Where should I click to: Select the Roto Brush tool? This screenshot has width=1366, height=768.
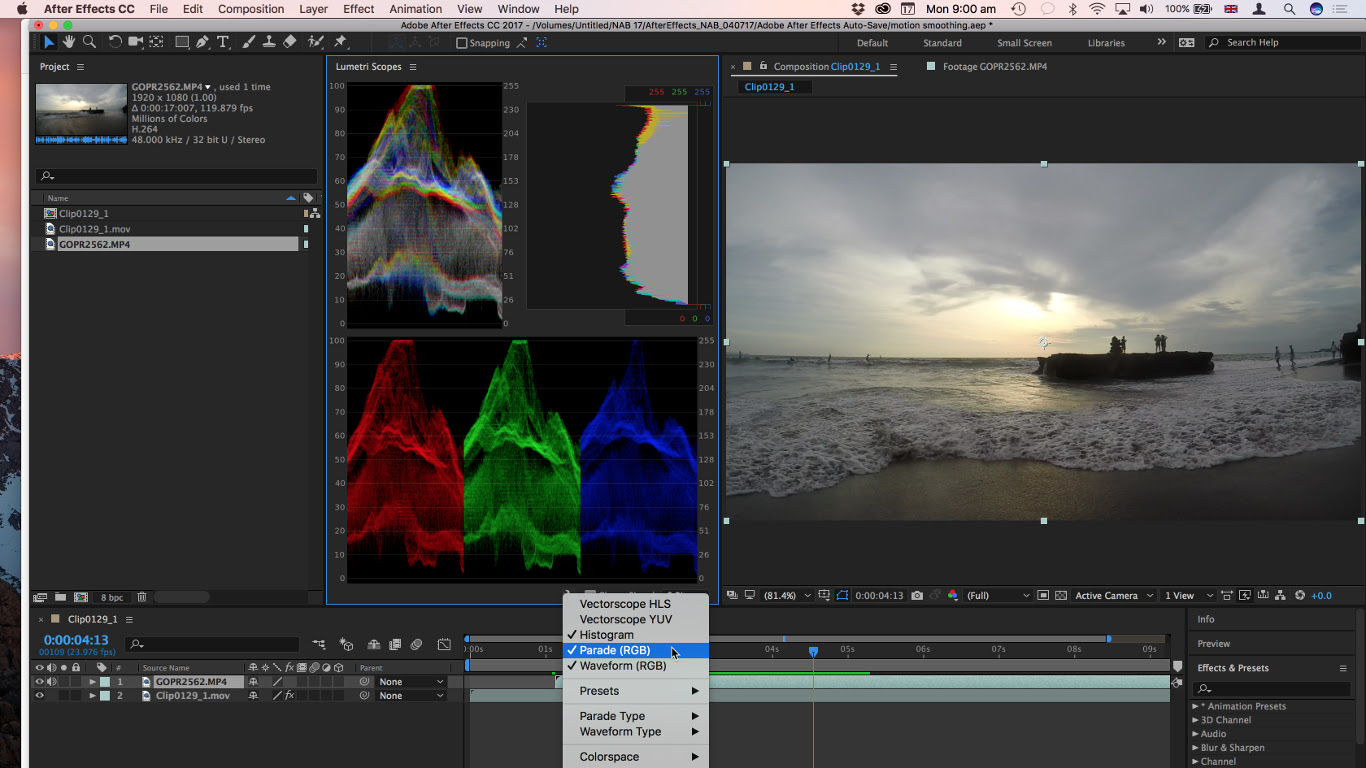pos(316,42)
